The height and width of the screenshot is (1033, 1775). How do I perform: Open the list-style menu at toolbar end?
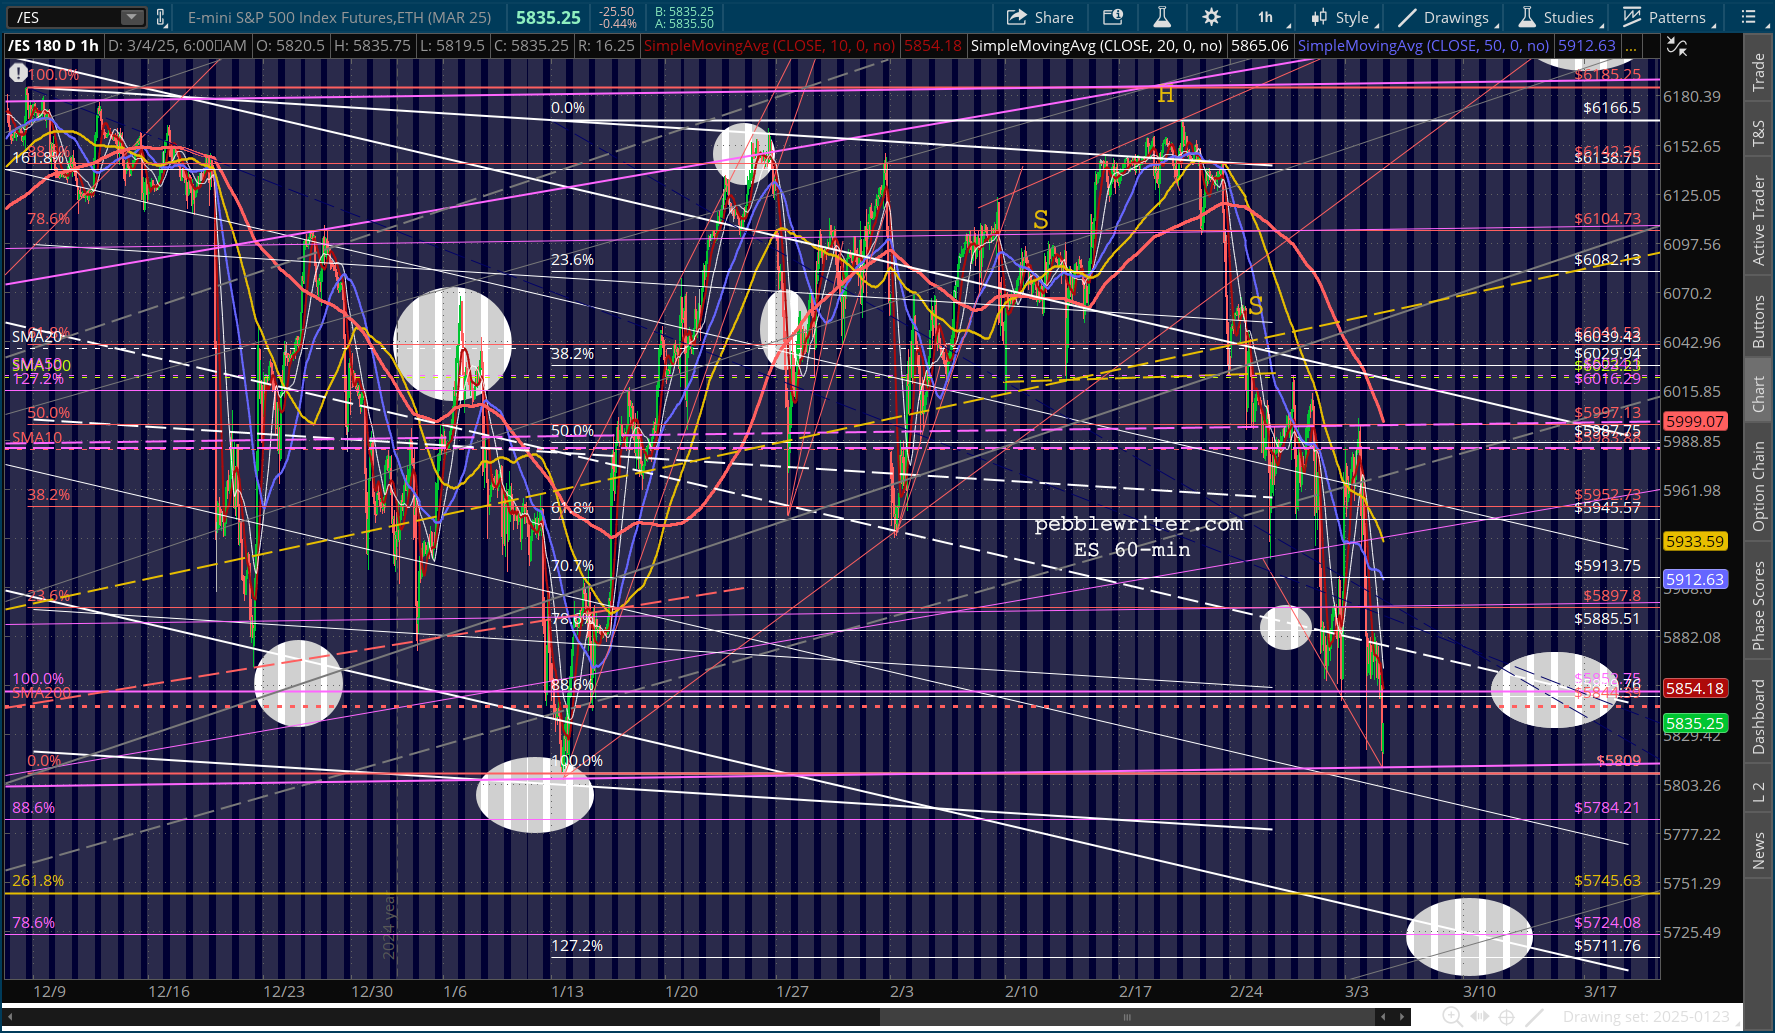tap(1750, 17)
